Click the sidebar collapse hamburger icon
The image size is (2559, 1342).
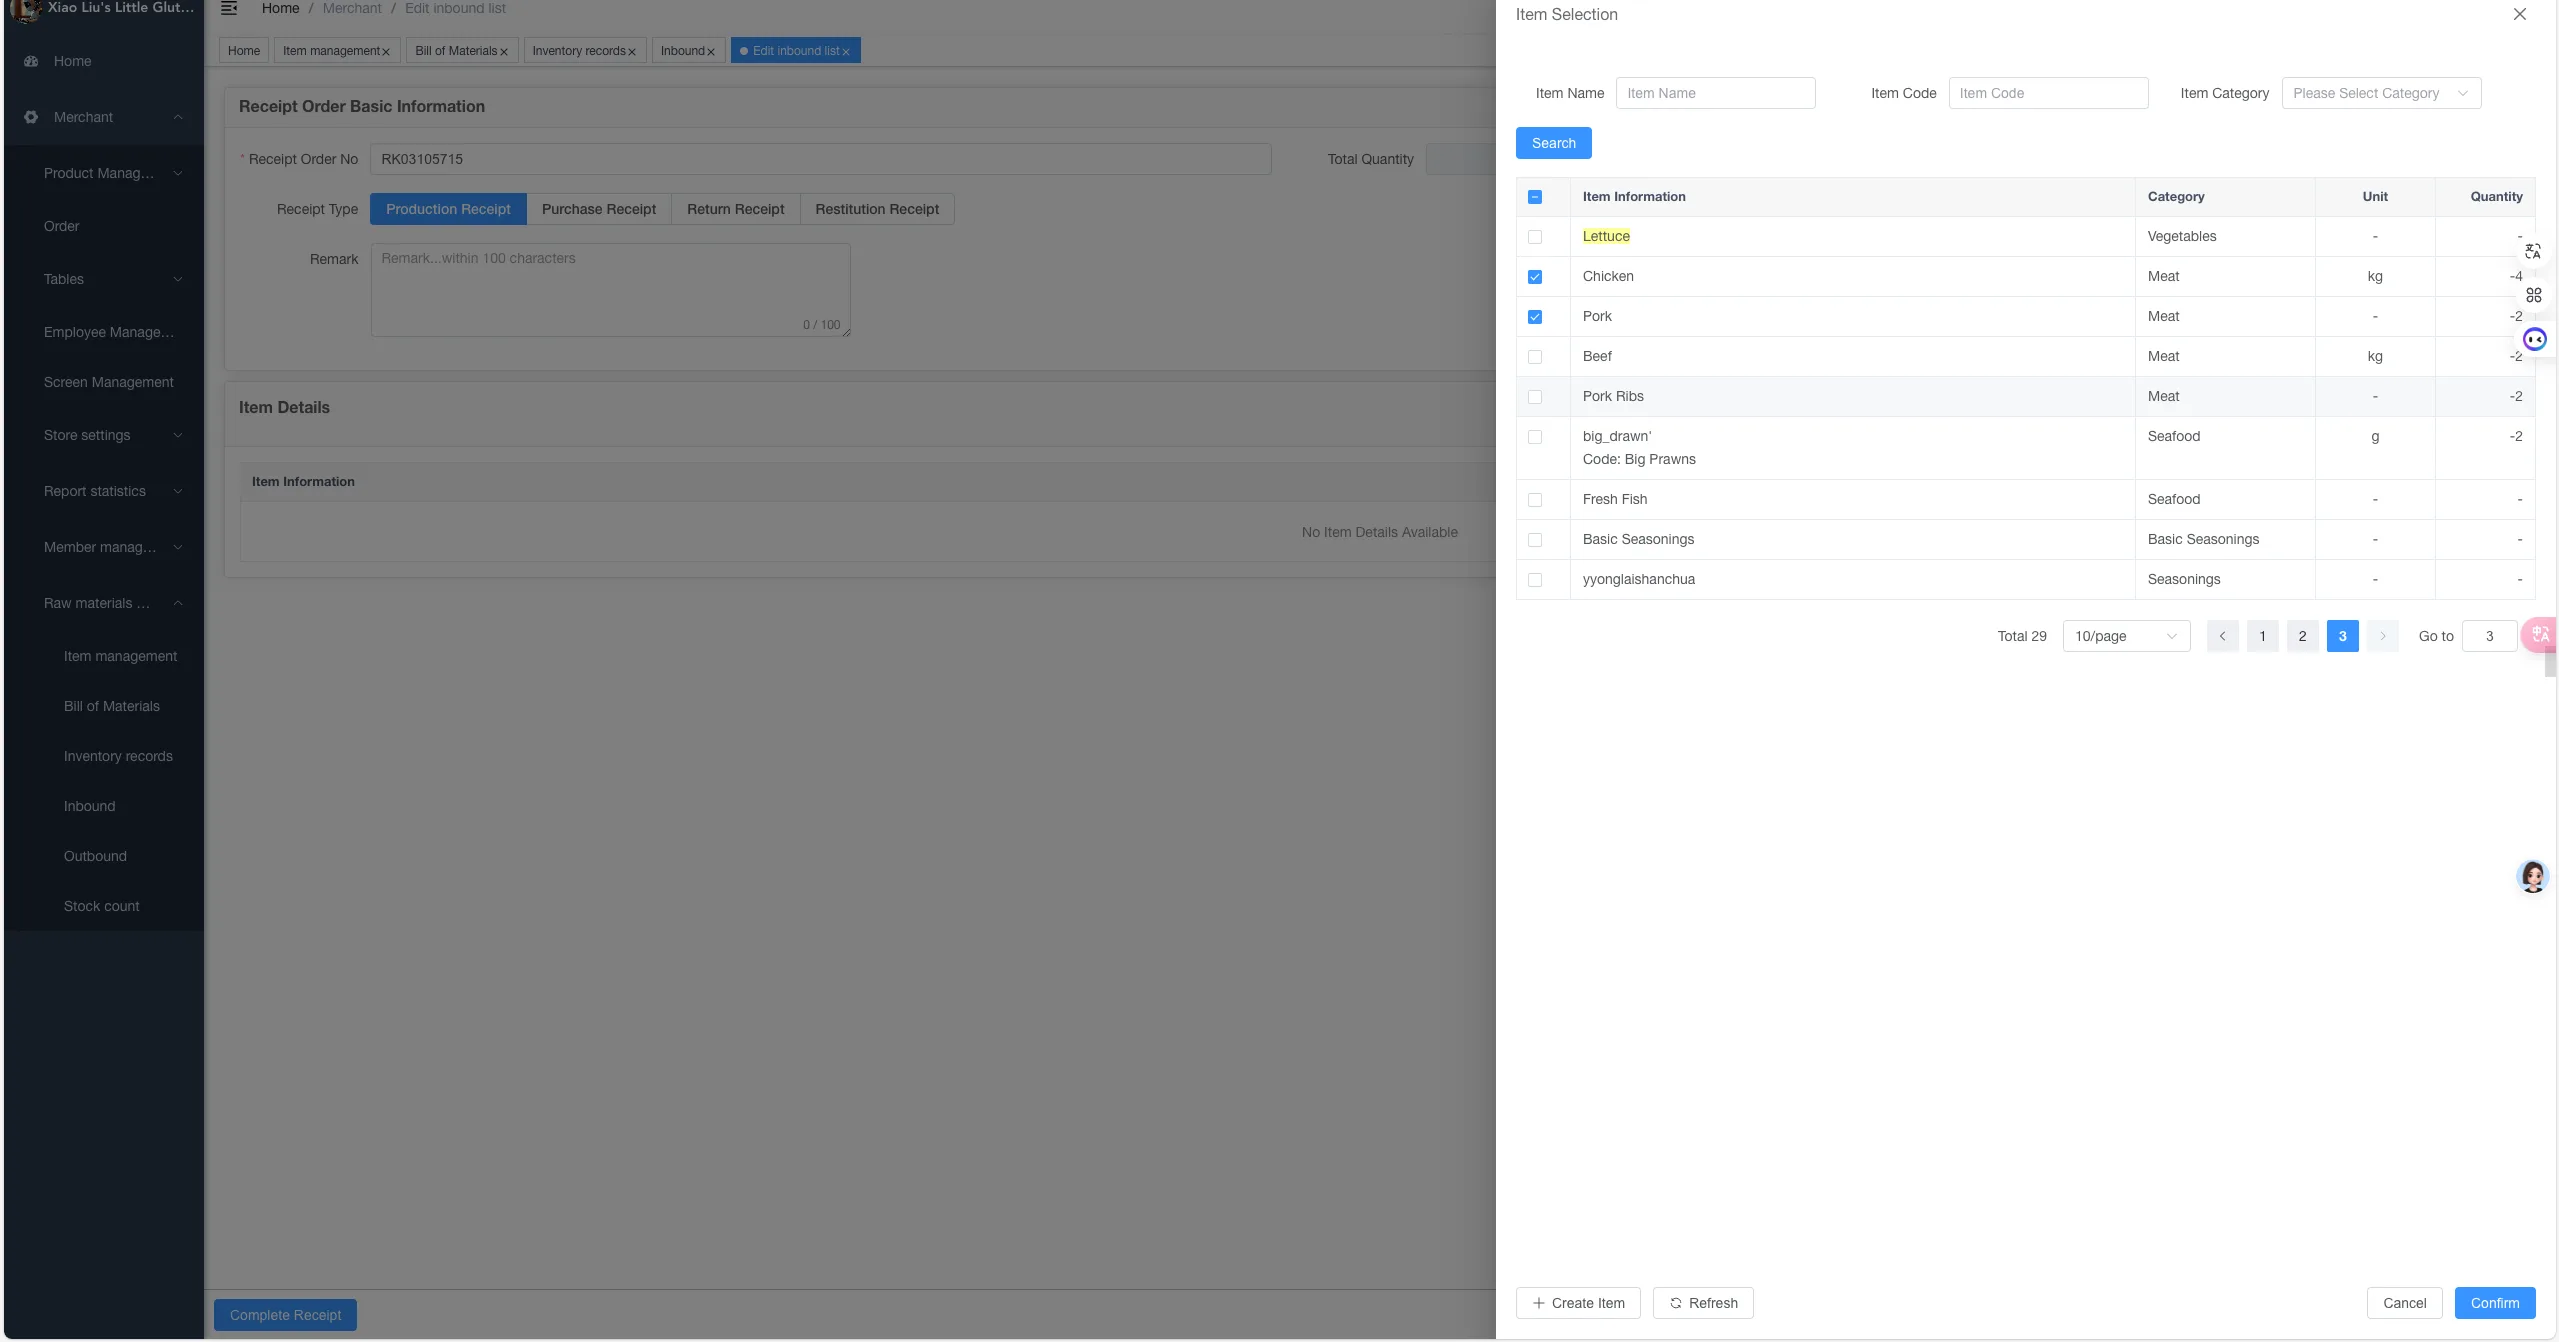(x=229, y=8)
